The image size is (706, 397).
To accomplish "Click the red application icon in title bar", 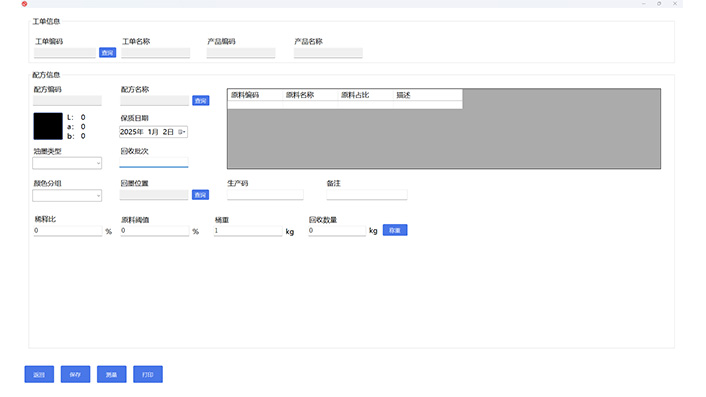I will [24, 4].
